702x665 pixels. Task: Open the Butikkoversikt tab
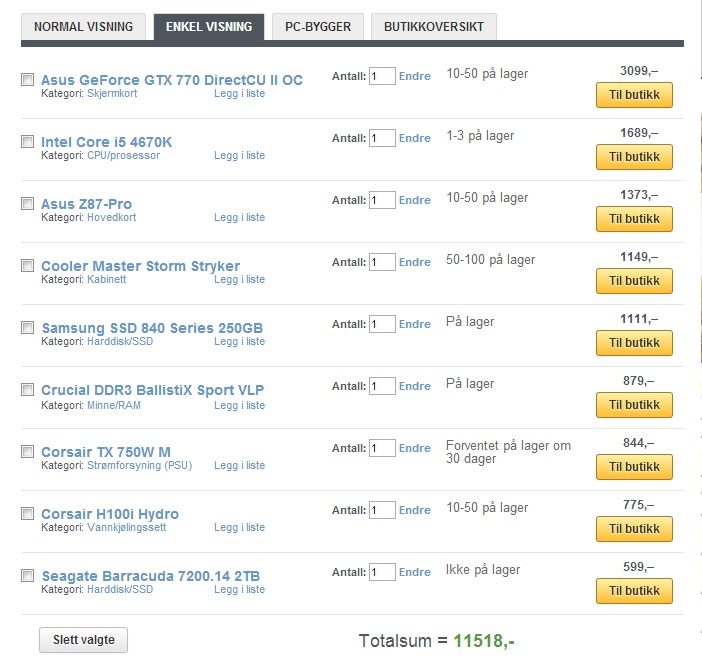tap(434, 27)
